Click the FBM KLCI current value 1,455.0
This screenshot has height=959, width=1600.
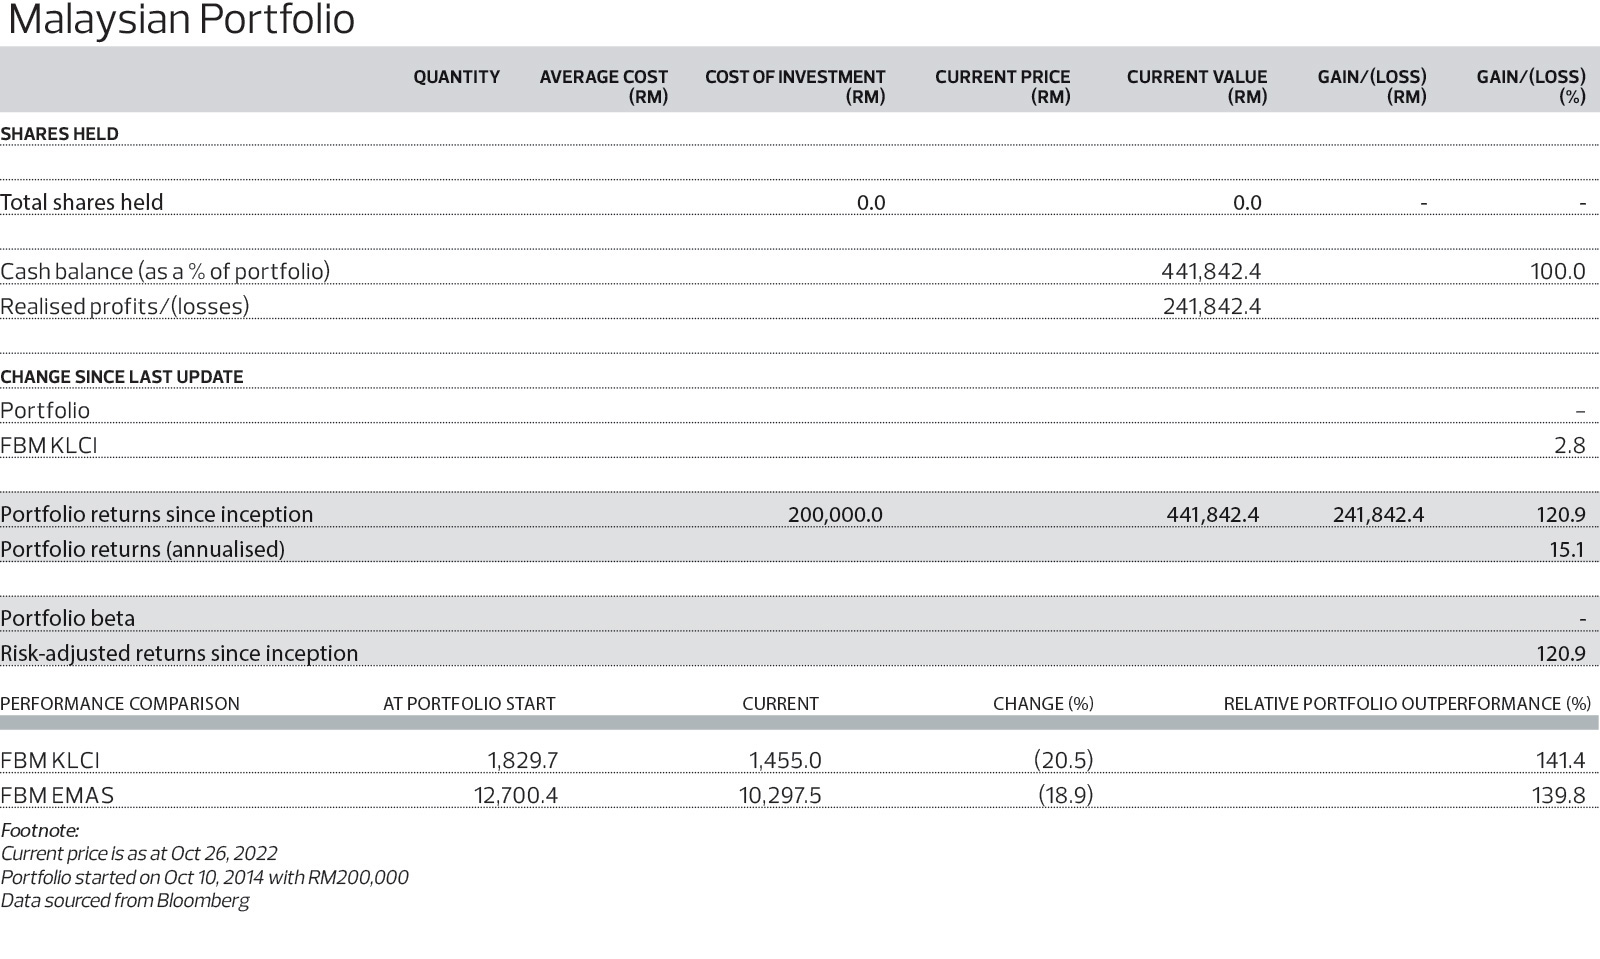click(785, 760)
